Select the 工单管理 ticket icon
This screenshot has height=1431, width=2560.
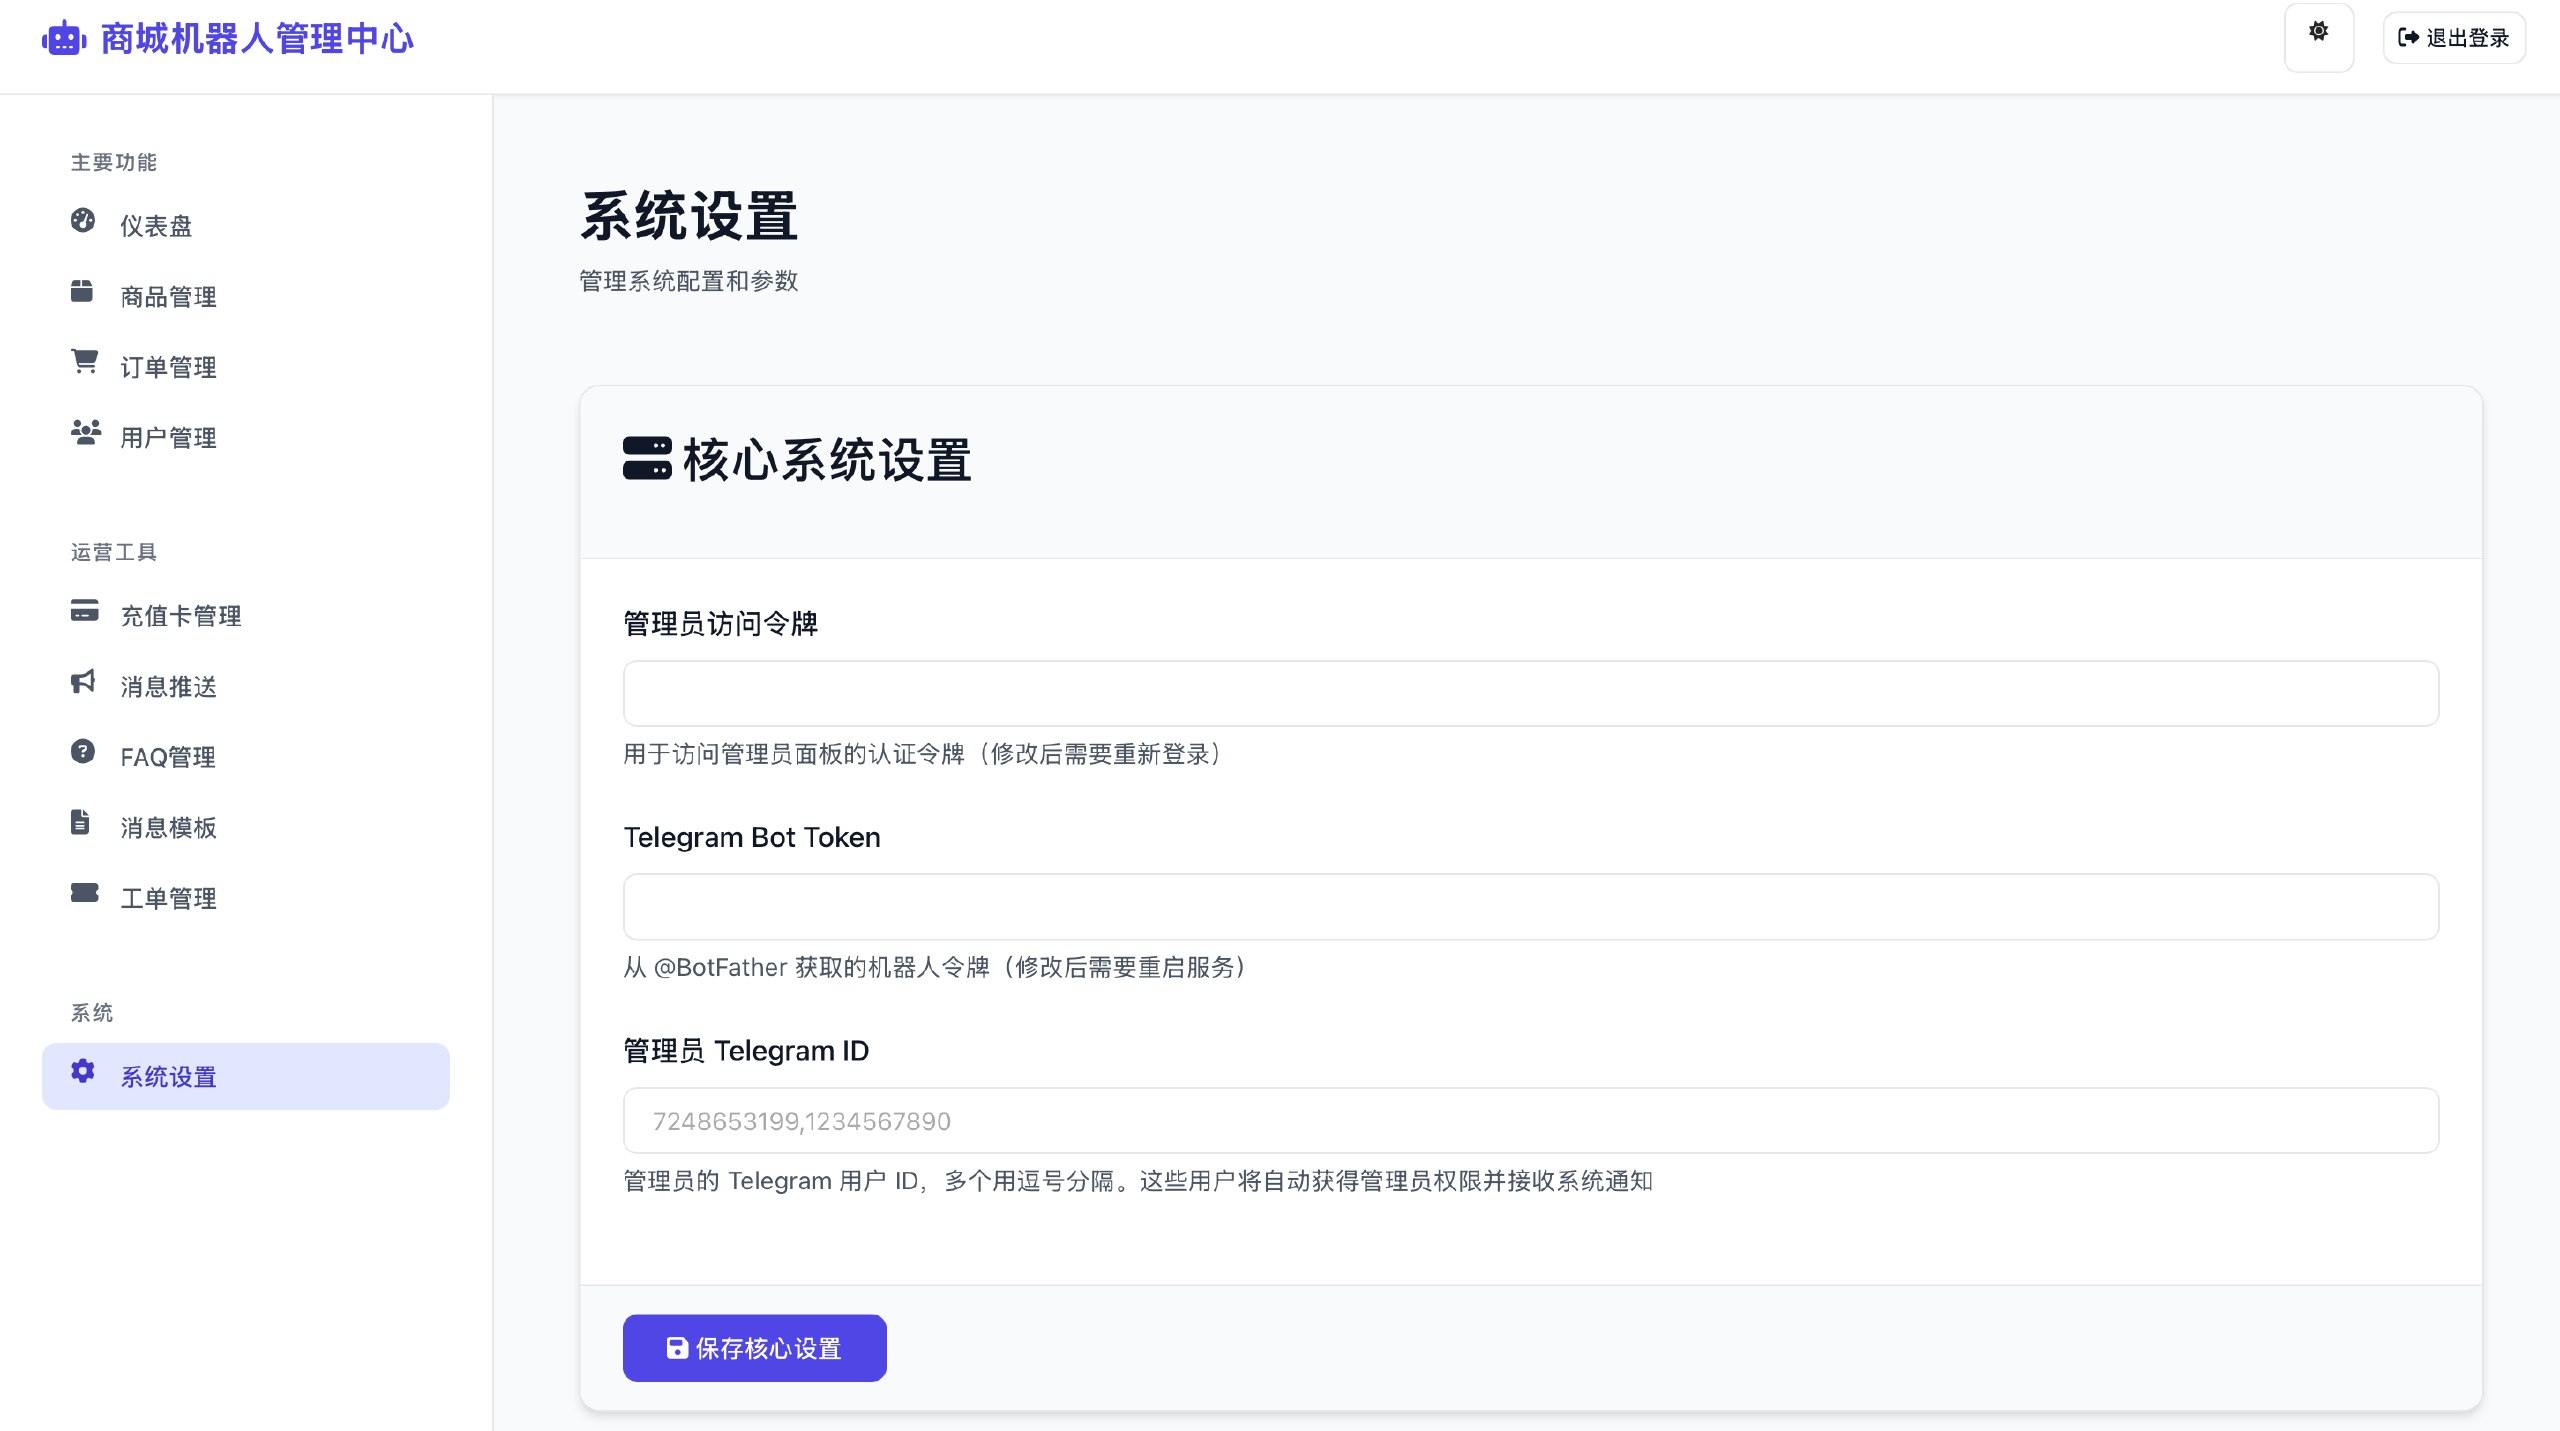click(84, 895)
